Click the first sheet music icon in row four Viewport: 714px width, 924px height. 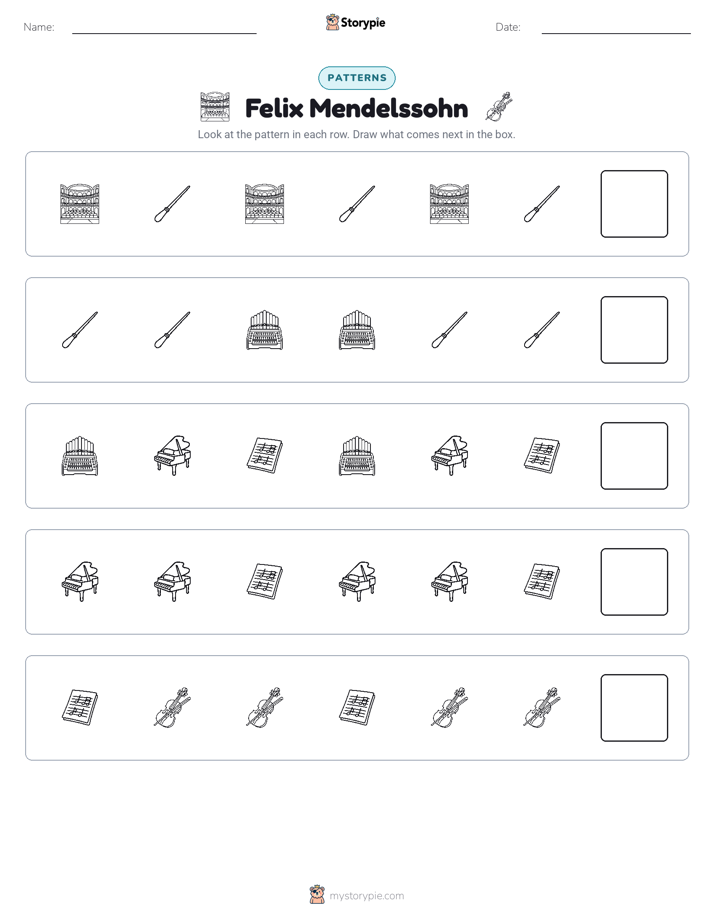click(x=265, y=582)
